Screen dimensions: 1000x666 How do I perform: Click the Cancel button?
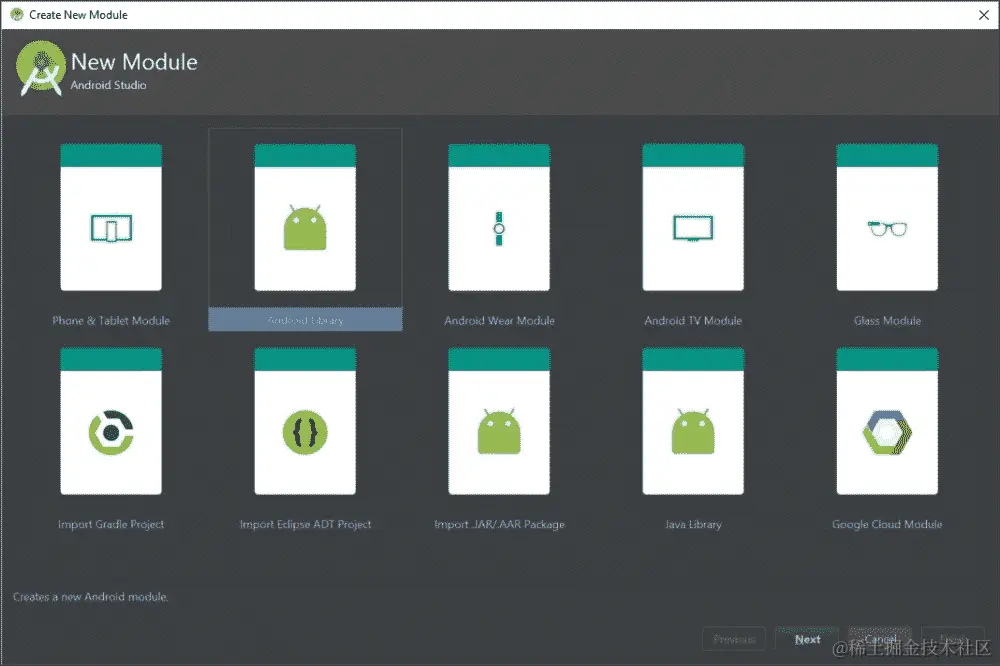[880, 639]
